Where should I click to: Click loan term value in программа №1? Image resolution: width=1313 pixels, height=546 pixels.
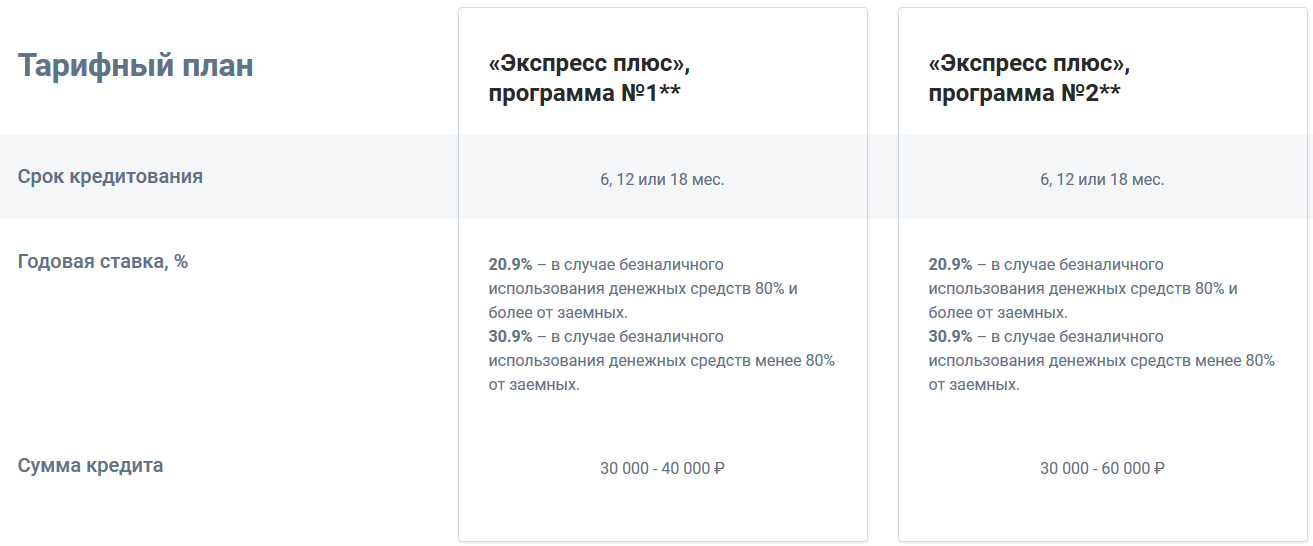point(662,180)
